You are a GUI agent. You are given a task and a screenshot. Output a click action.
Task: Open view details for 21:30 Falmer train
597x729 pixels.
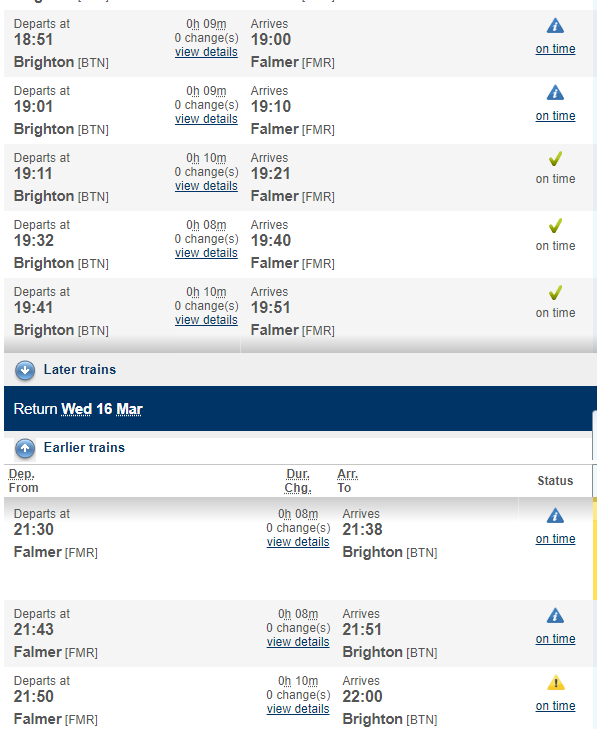click(298, 542)
